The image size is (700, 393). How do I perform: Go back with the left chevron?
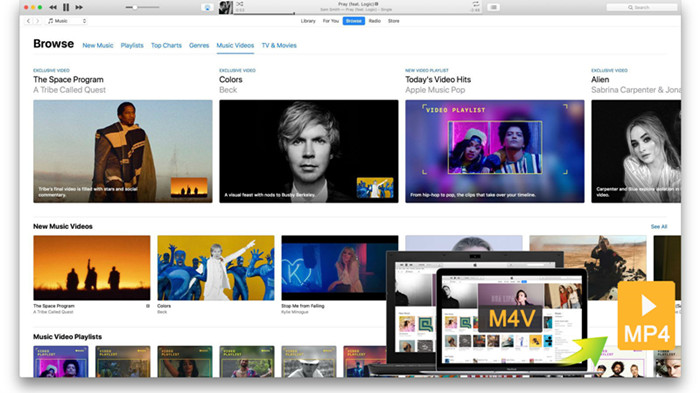pos(29,21)
